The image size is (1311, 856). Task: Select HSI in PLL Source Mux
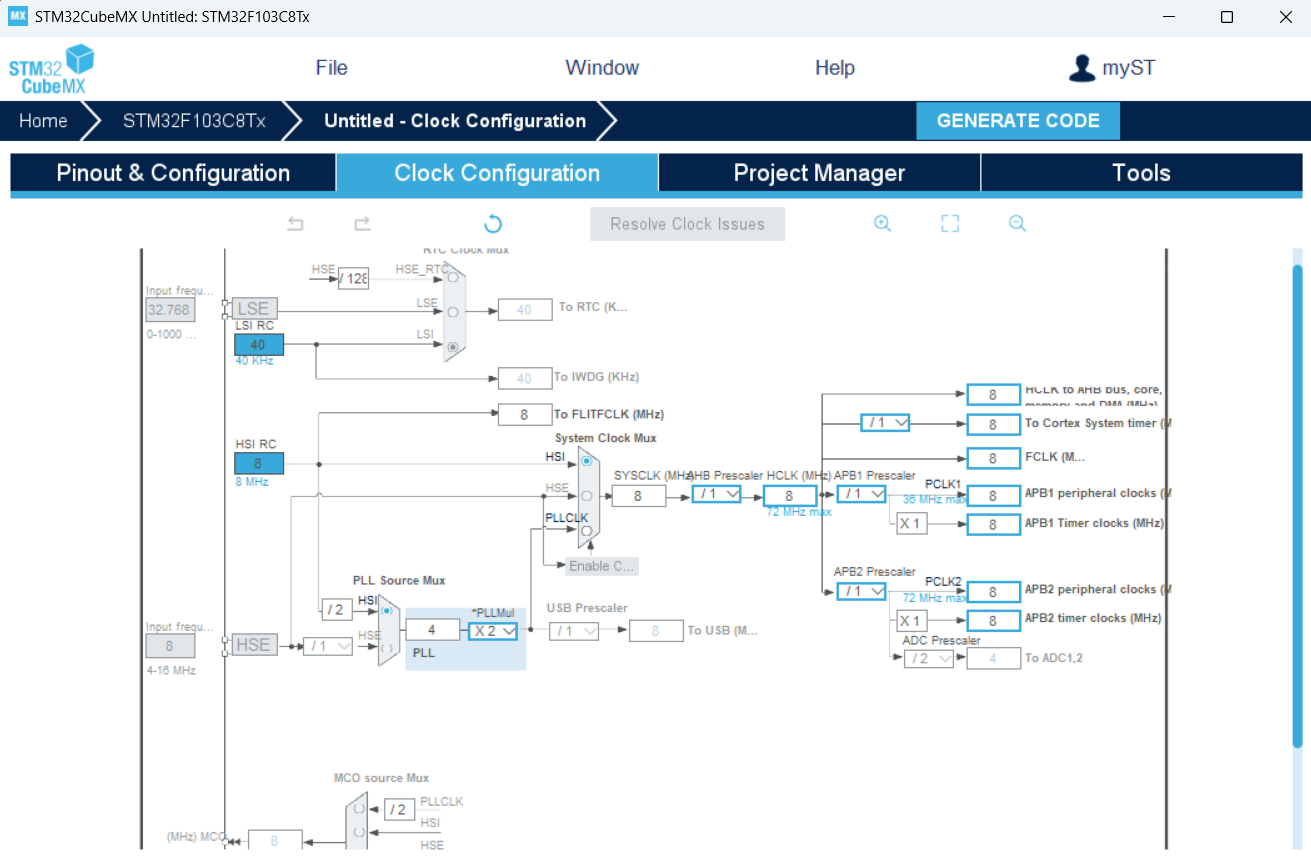click(x=387, y=610)
